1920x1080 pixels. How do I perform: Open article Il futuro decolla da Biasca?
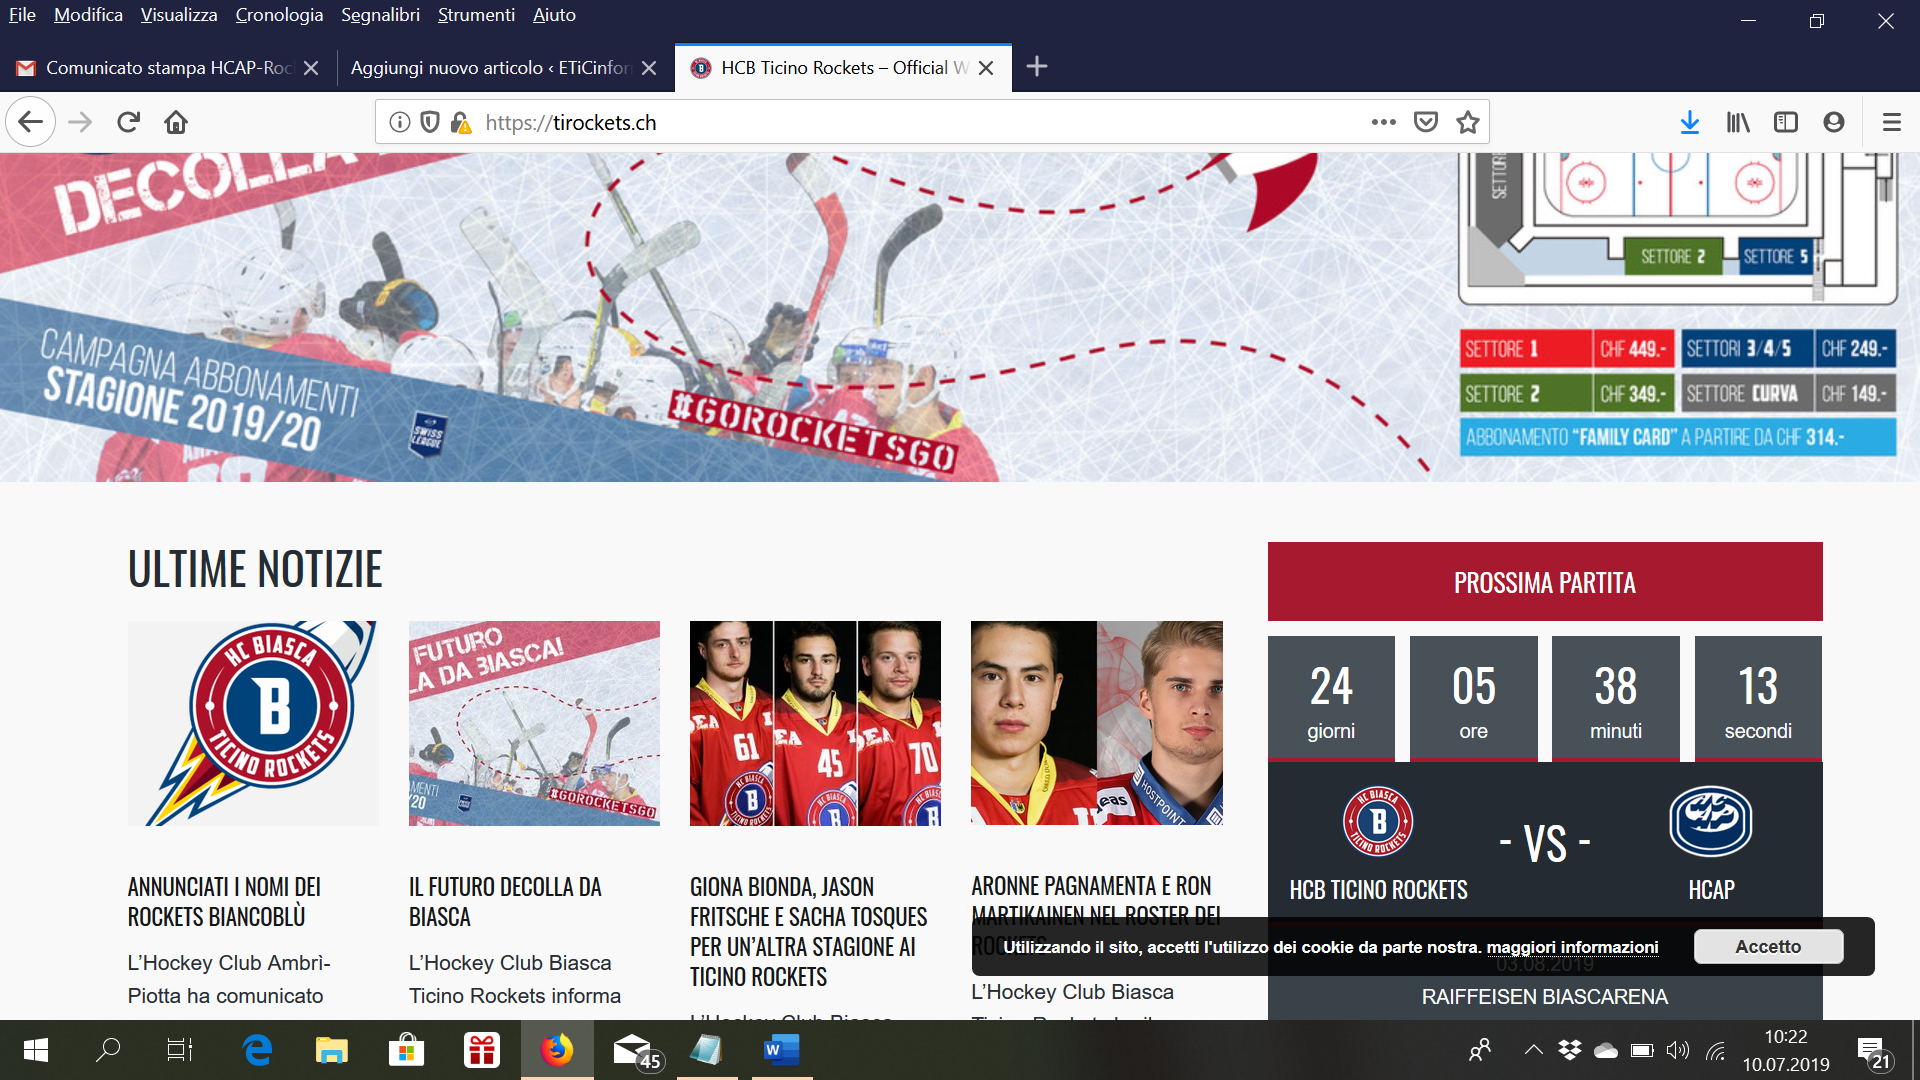coord(505,901)
